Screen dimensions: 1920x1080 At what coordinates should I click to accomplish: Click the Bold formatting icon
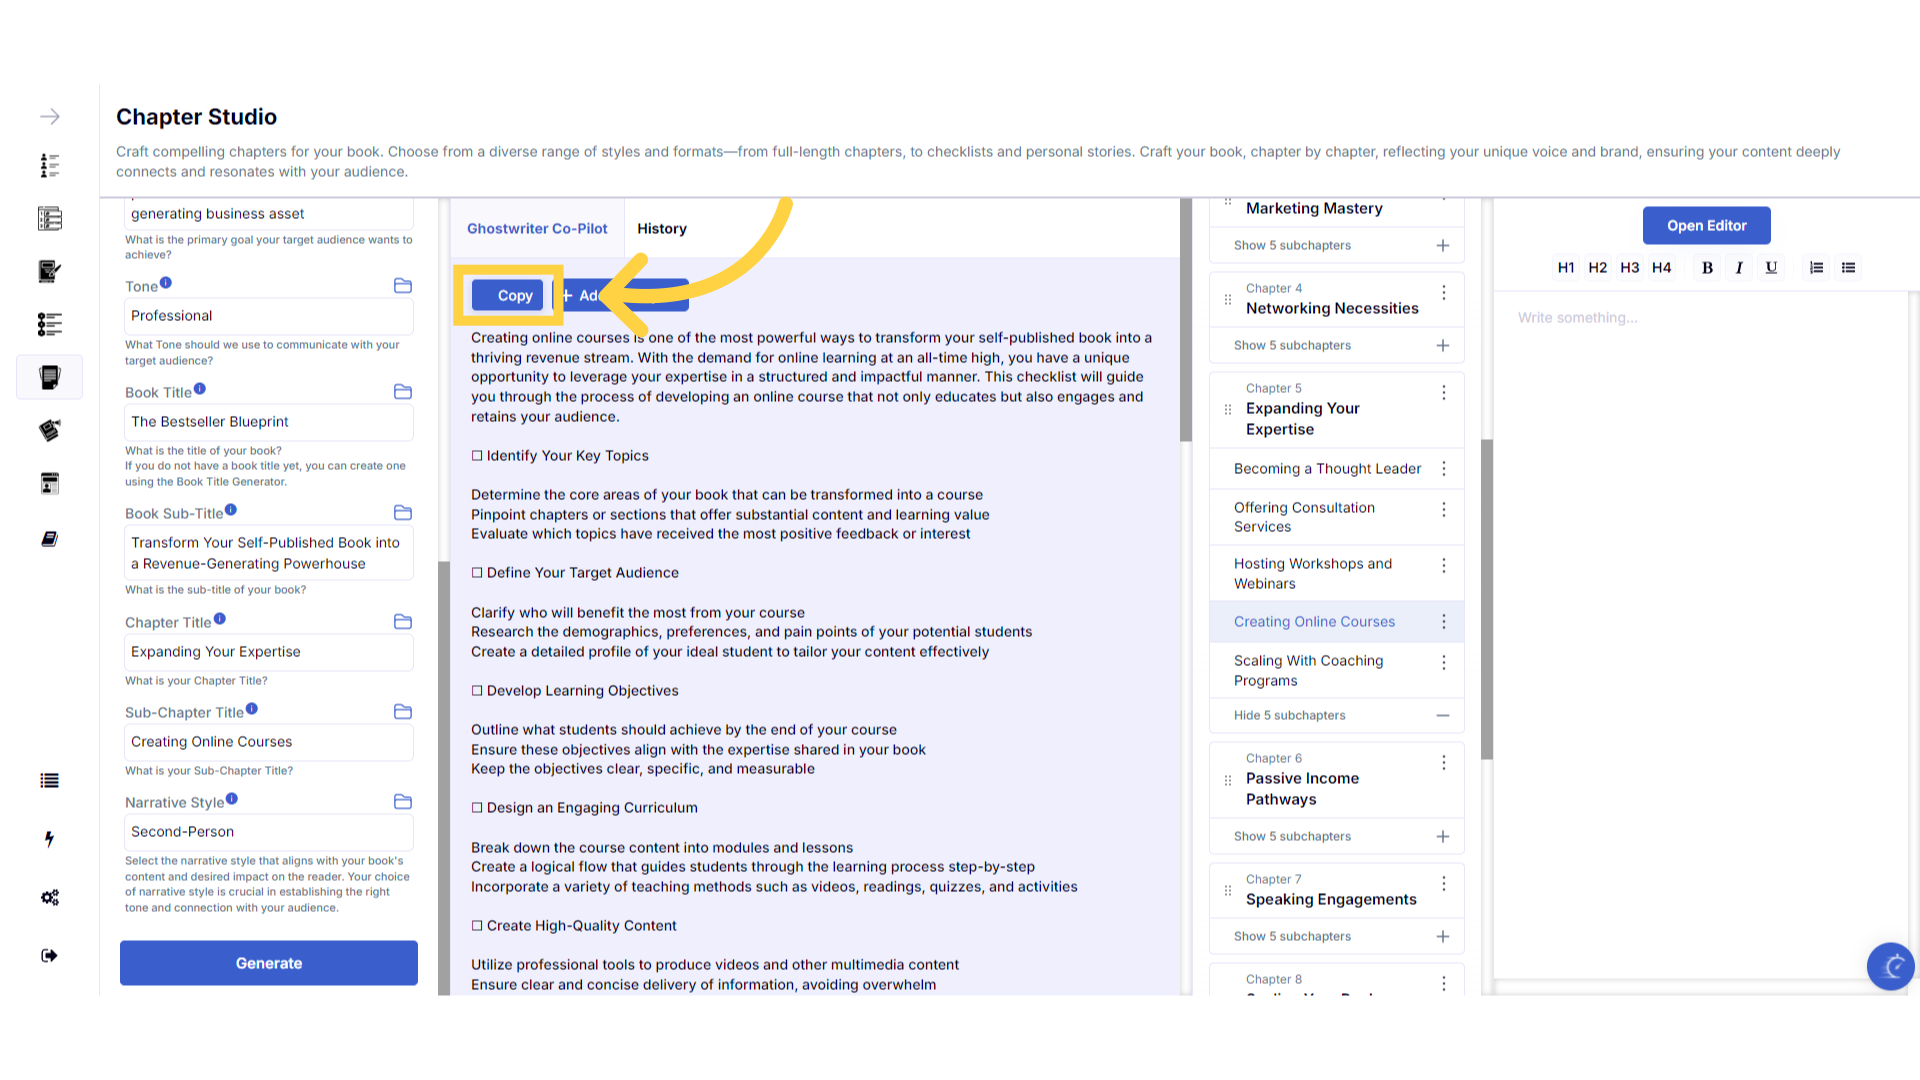coord(1707,268)
